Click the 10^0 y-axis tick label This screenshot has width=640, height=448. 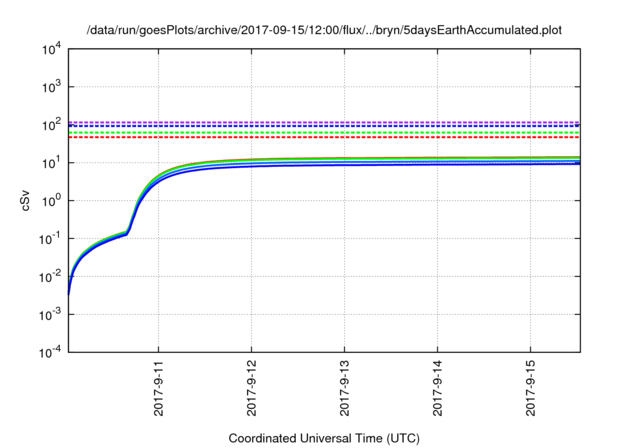tap(51, 201)
